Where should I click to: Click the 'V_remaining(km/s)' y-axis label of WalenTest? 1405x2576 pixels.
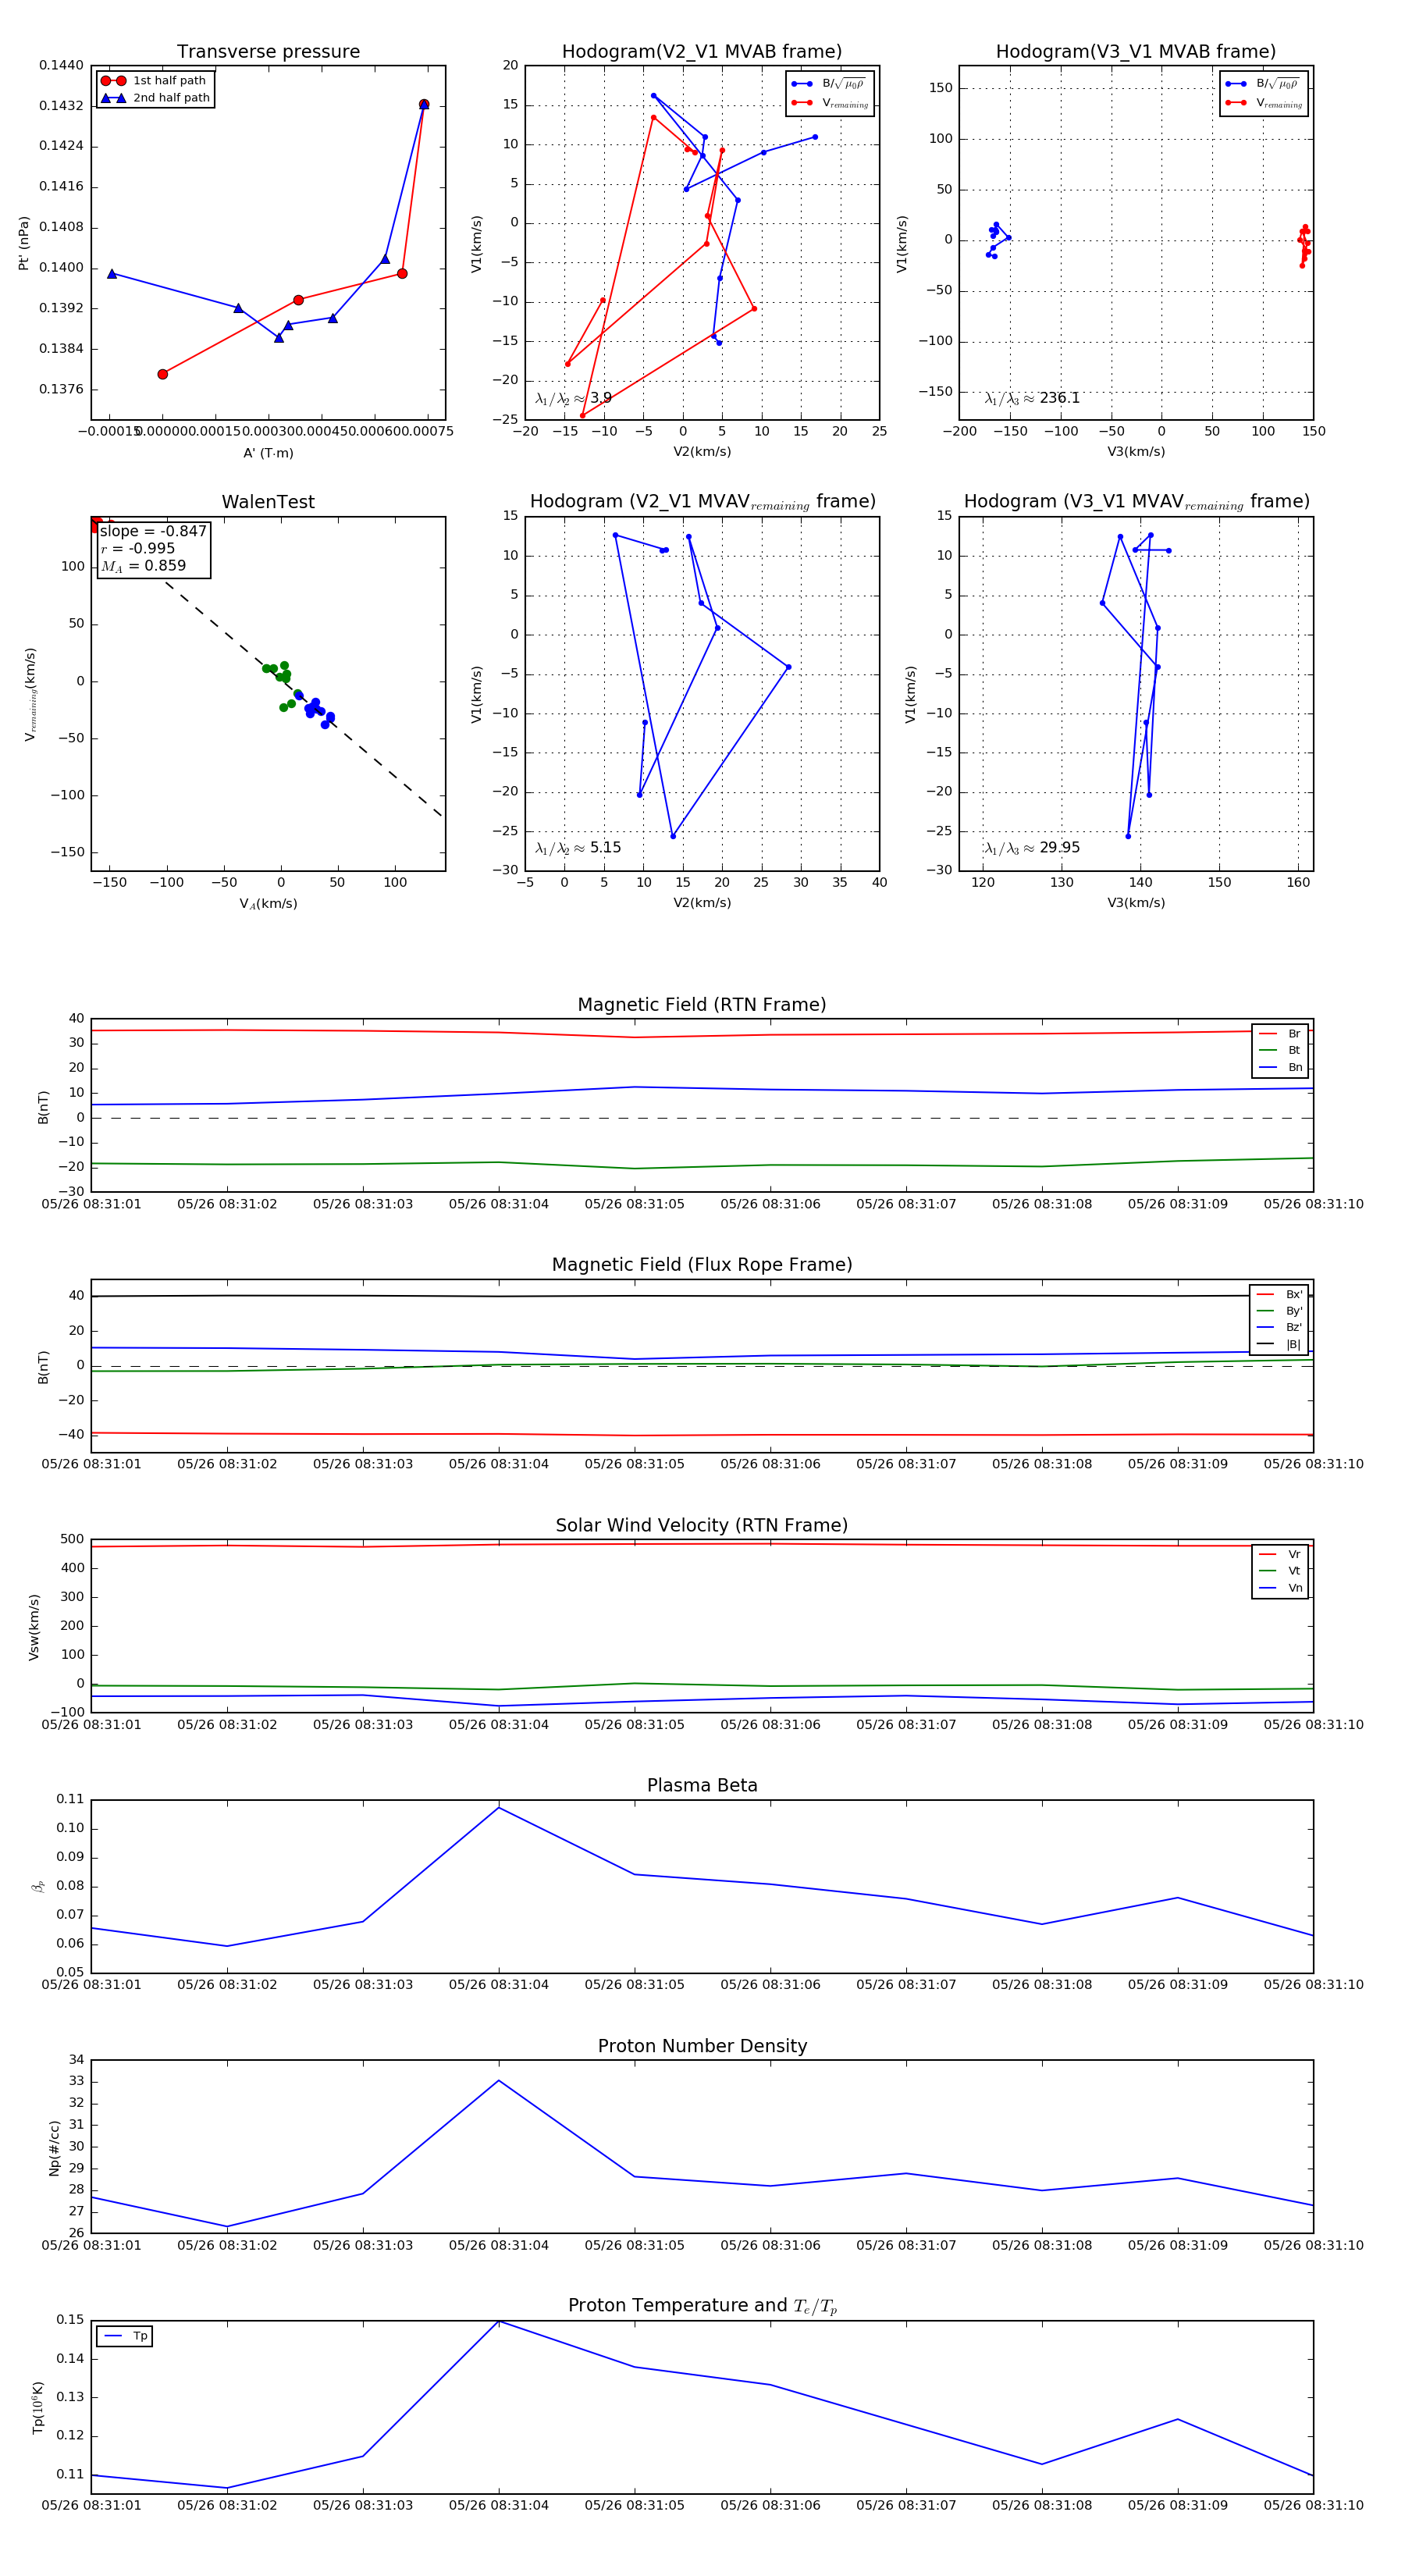click(30, 694)
